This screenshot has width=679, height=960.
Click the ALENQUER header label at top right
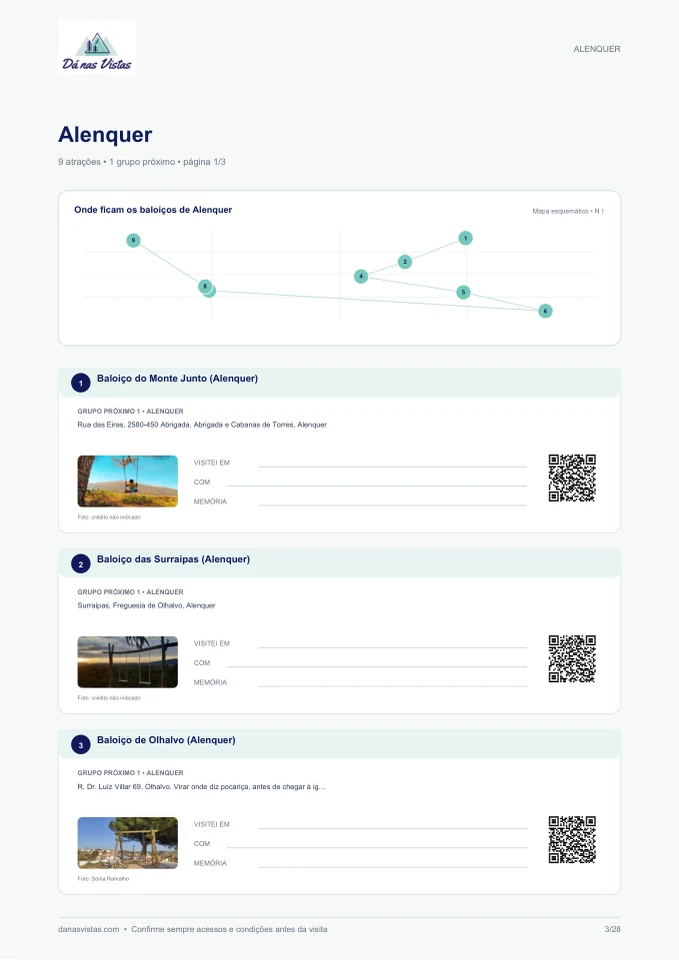tap(597, 49)
